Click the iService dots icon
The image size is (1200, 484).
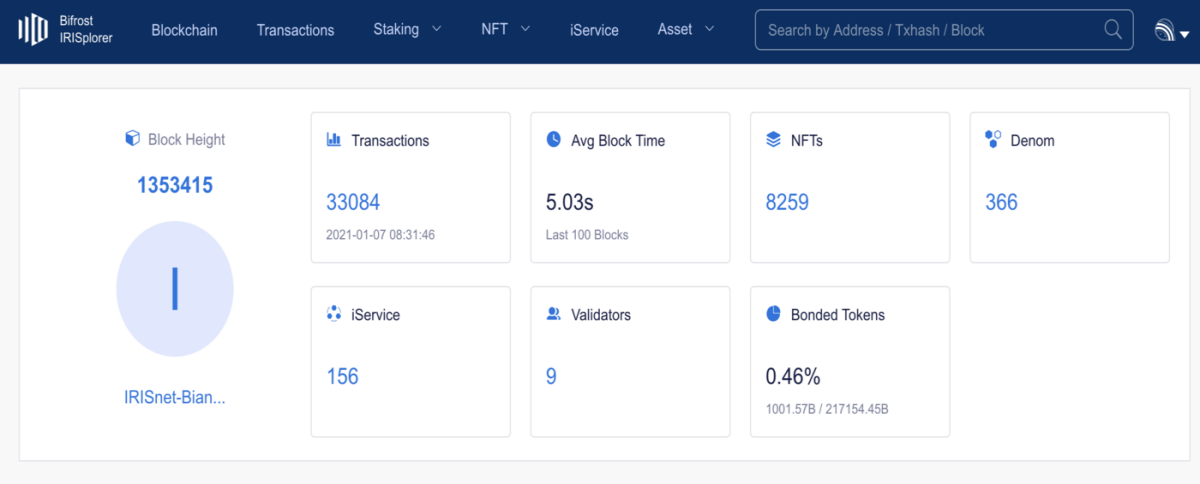[x=334, y=314]
